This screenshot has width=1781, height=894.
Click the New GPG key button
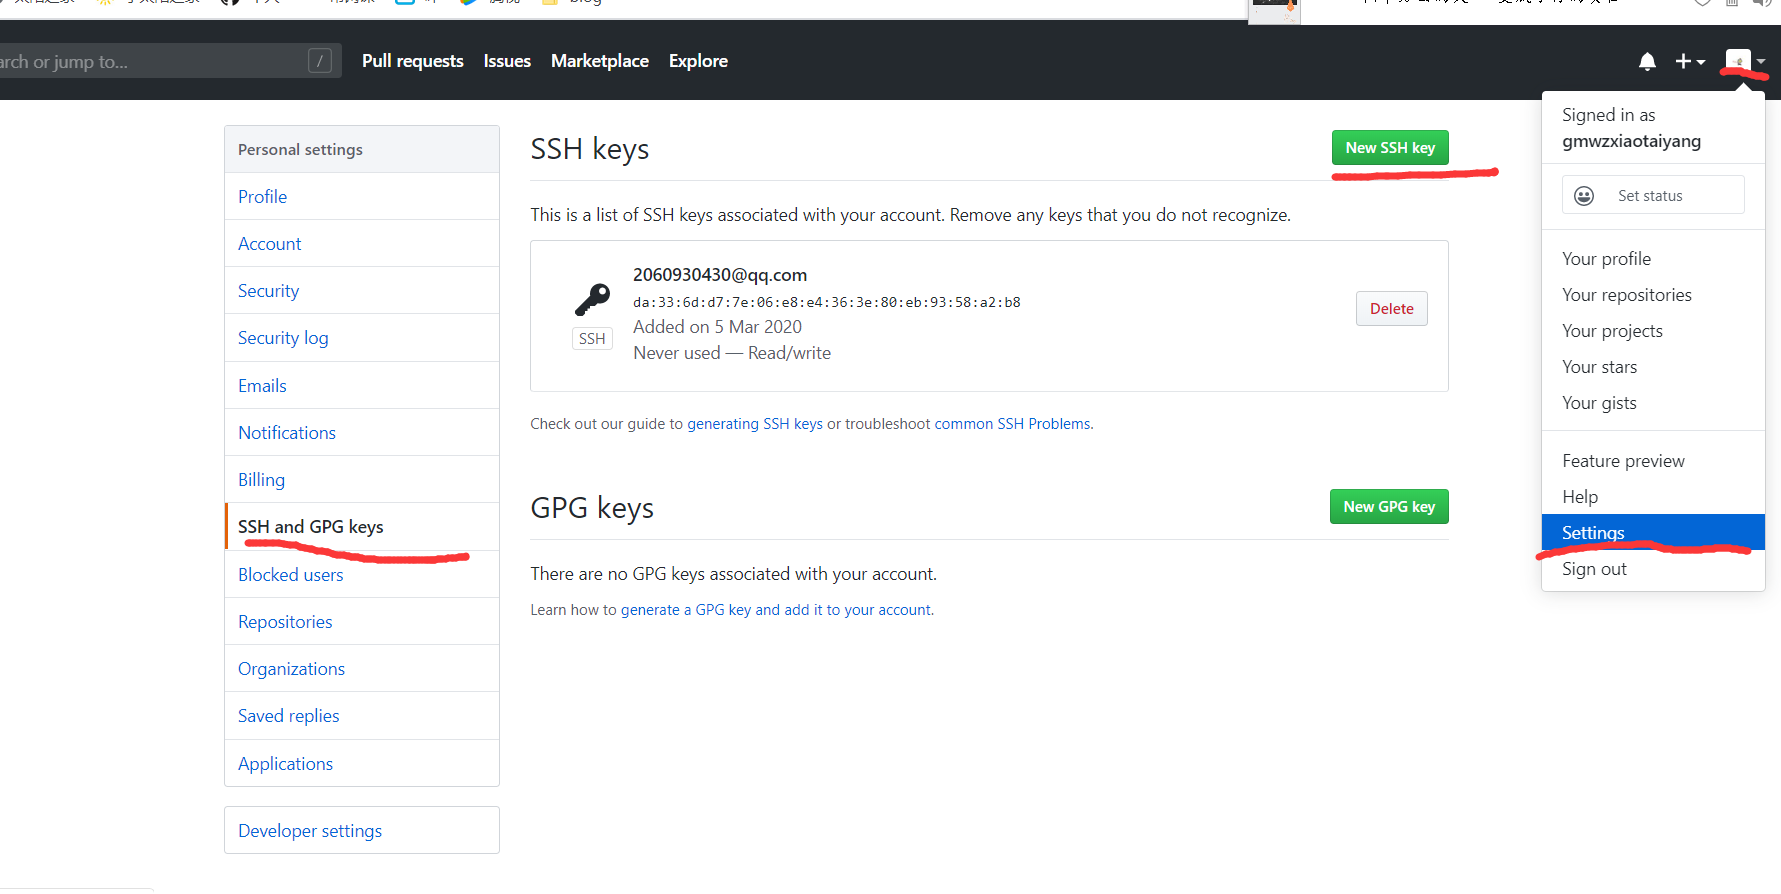(x=1389, y=507)
